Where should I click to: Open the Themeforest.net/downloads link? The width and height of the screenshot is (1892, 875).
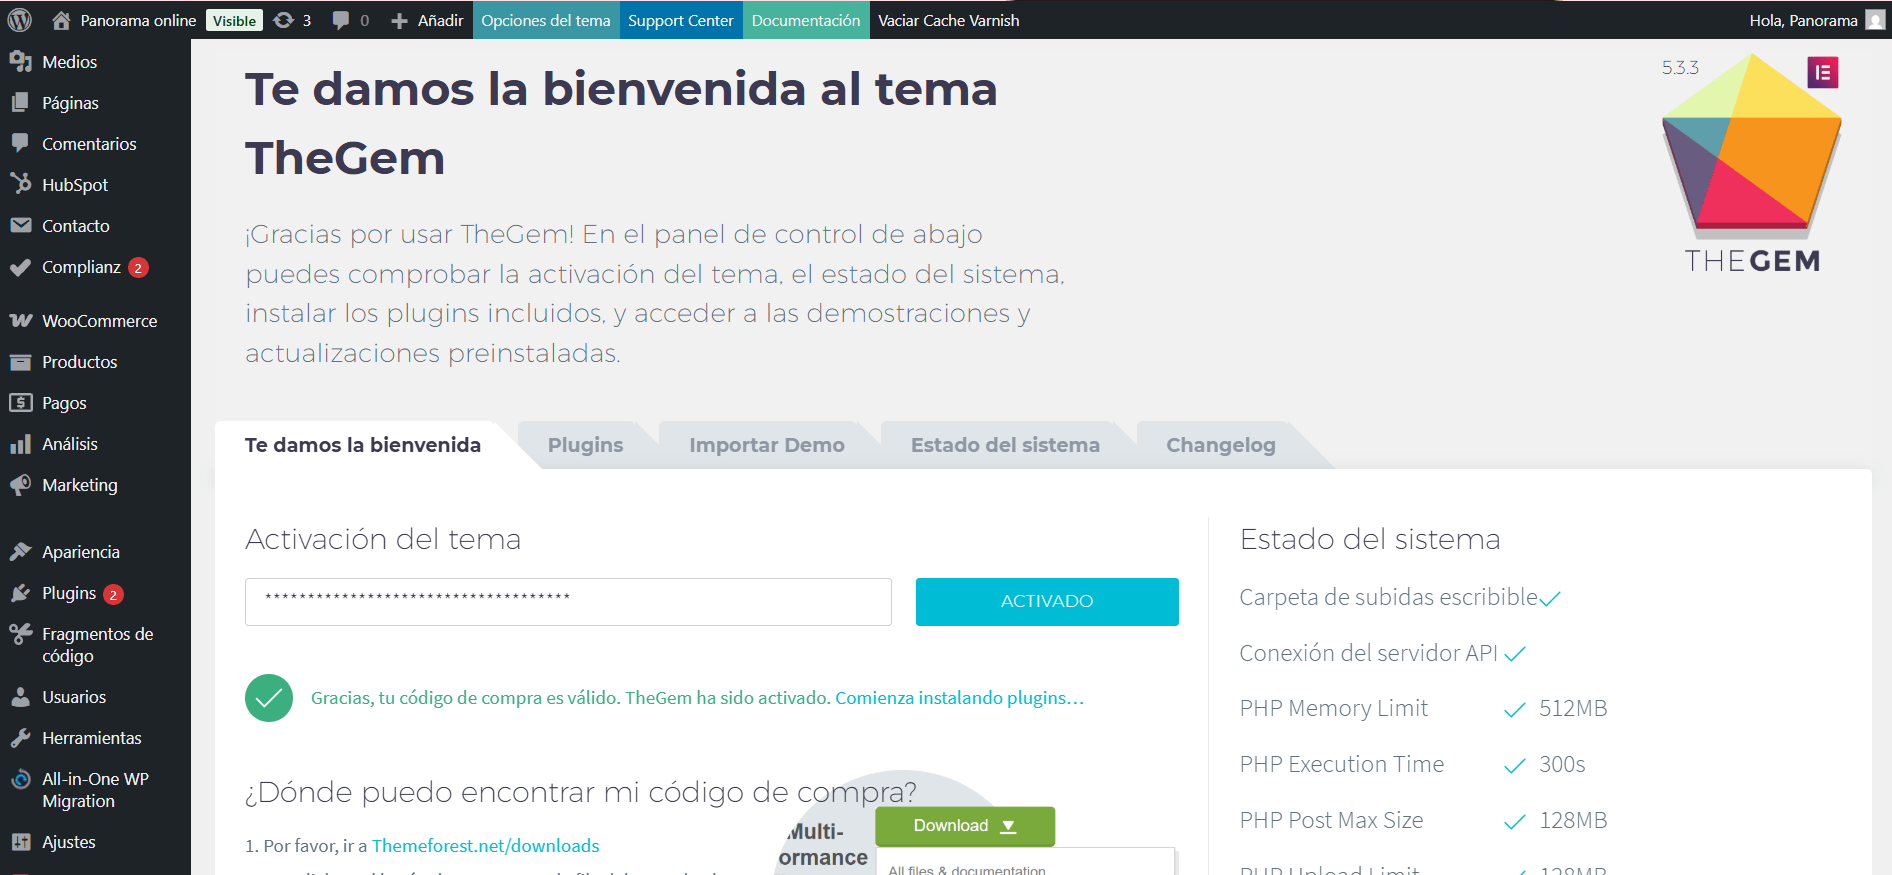[485, 846]
